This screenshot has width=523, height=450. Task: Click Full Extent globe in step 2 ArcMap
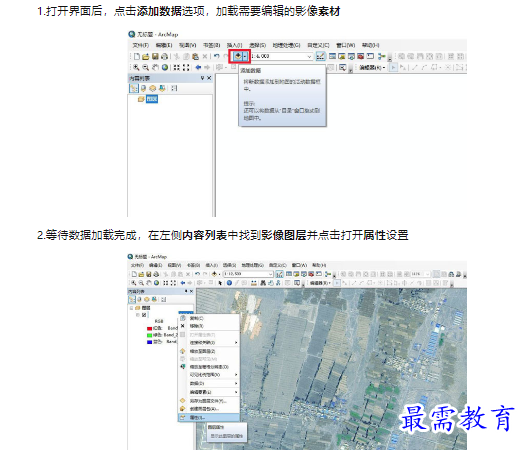click(x=156, y=283)
